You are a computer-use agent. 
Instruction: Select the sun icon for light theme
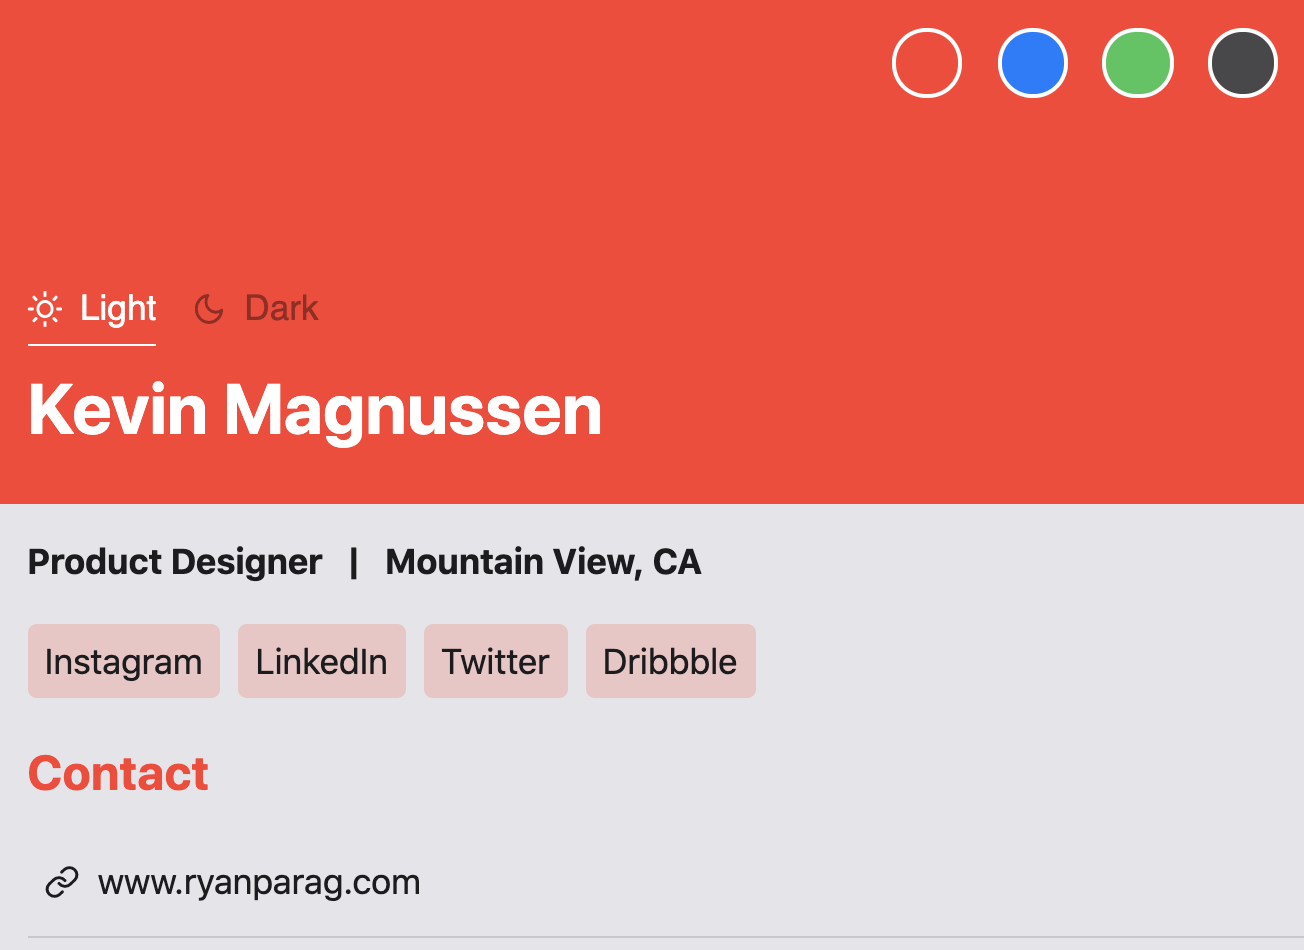[x=45, y=308]
